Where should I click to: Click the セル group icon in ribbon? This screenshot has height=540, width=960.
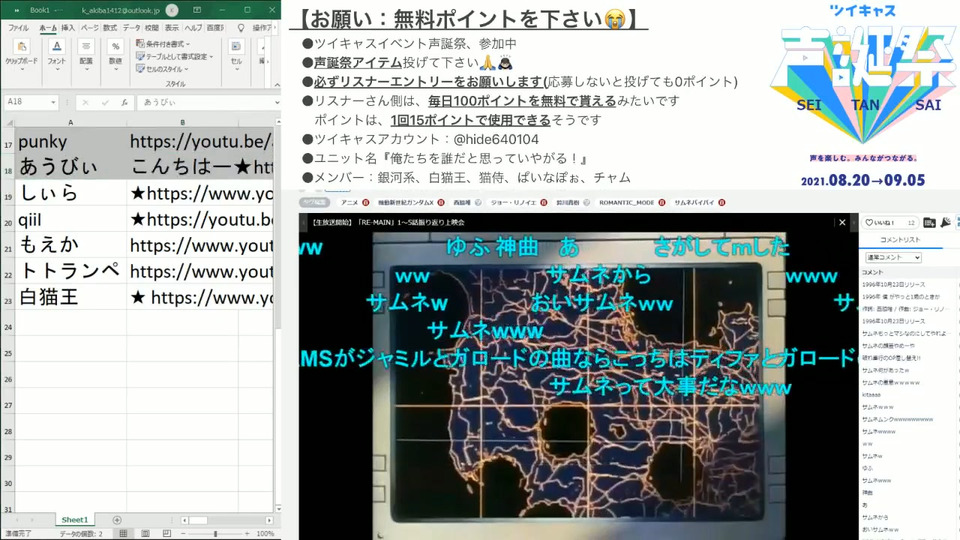tap(236, 47)
